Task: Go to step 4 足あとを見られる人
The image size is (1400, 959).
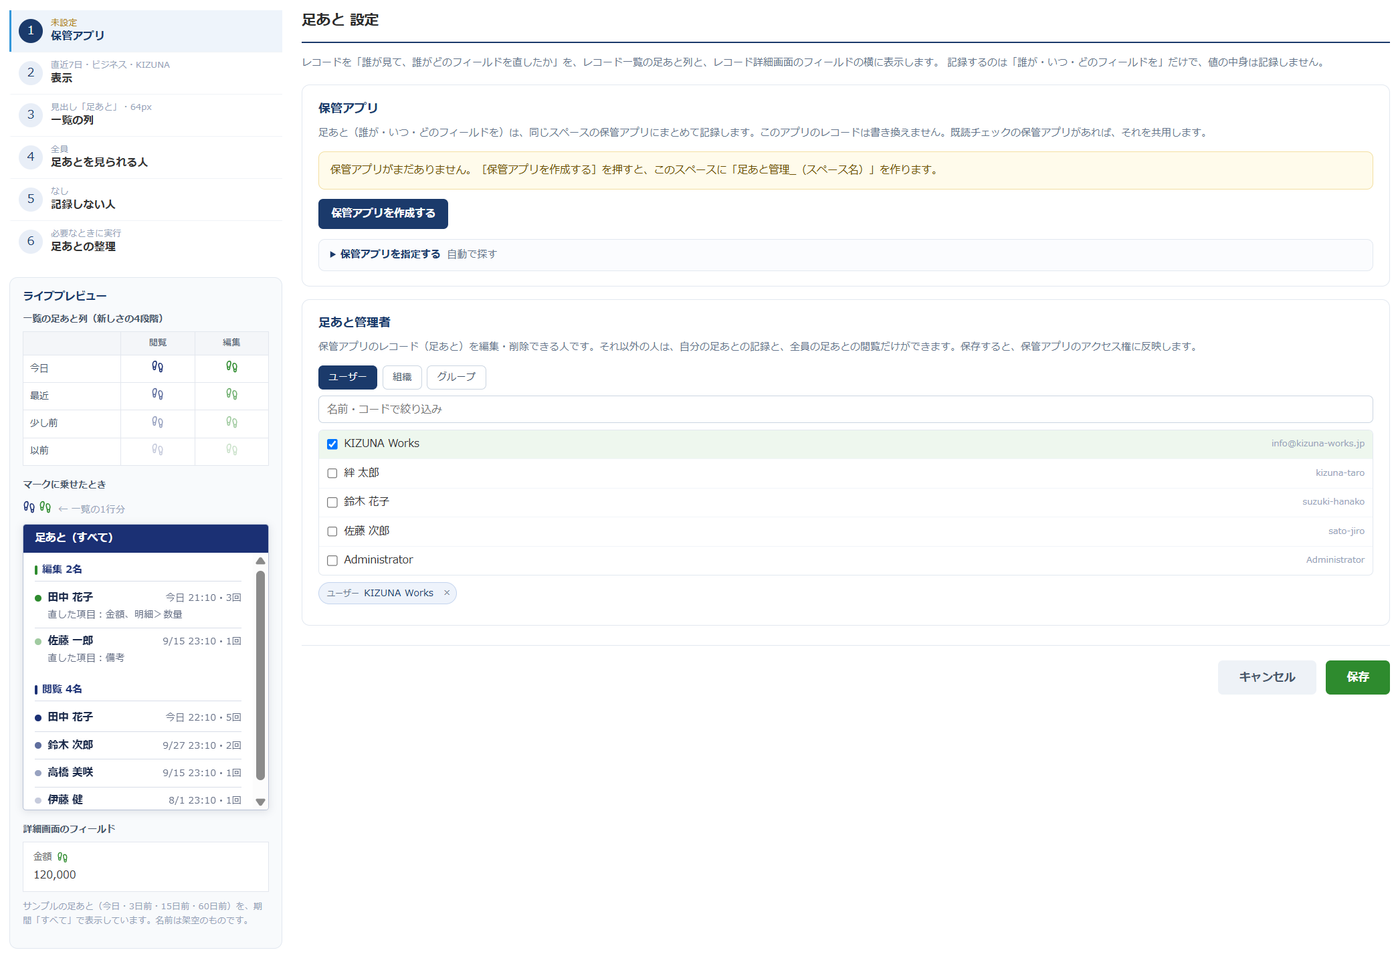Action: 146,156
